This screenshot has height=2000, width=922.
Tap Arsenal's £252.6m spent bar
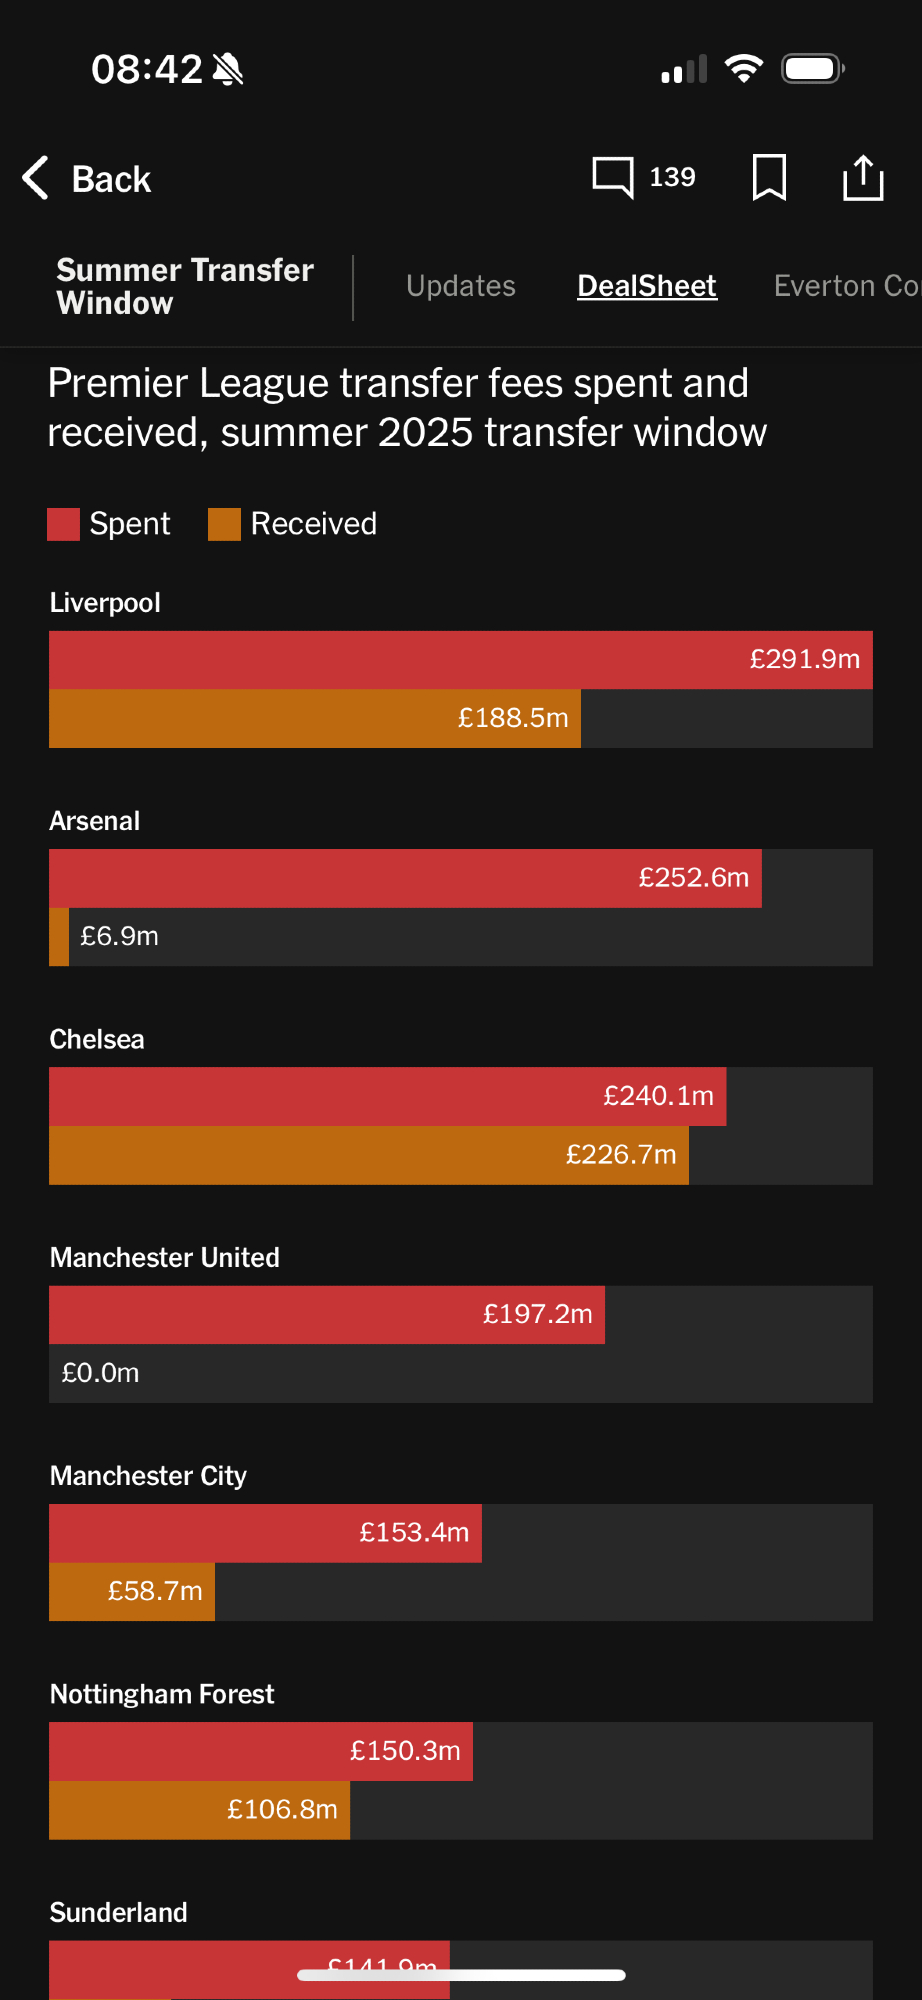click(x=405, y=878)
